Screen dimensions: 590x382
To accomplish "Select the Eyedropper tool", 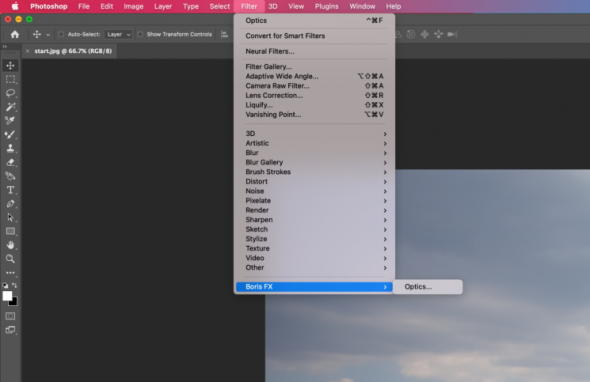I will (10, 120).
